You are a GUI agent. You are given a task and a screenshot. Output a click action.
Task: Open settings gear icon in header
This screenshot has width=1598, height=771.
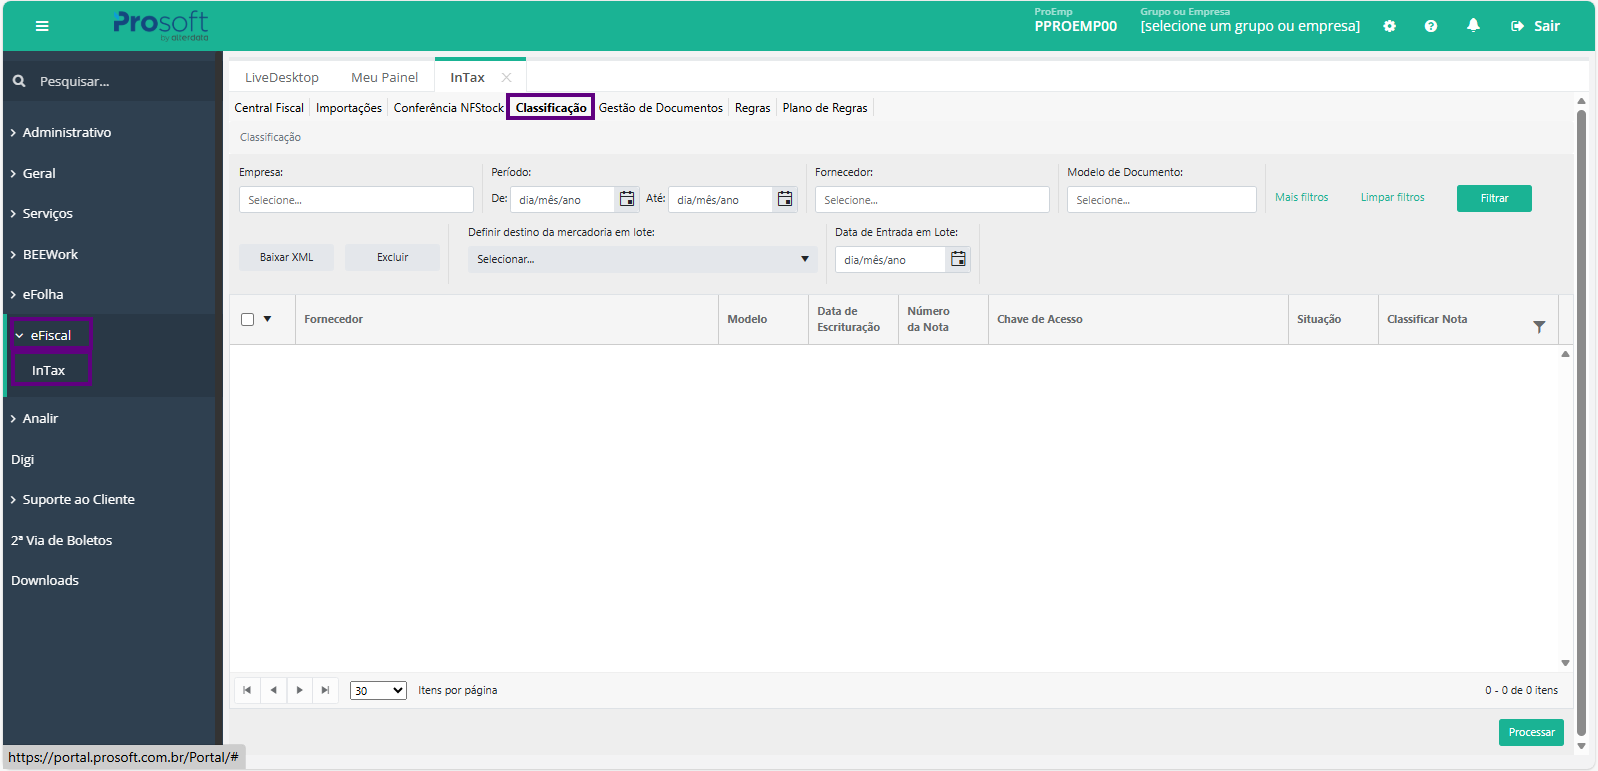[1389, 26]
